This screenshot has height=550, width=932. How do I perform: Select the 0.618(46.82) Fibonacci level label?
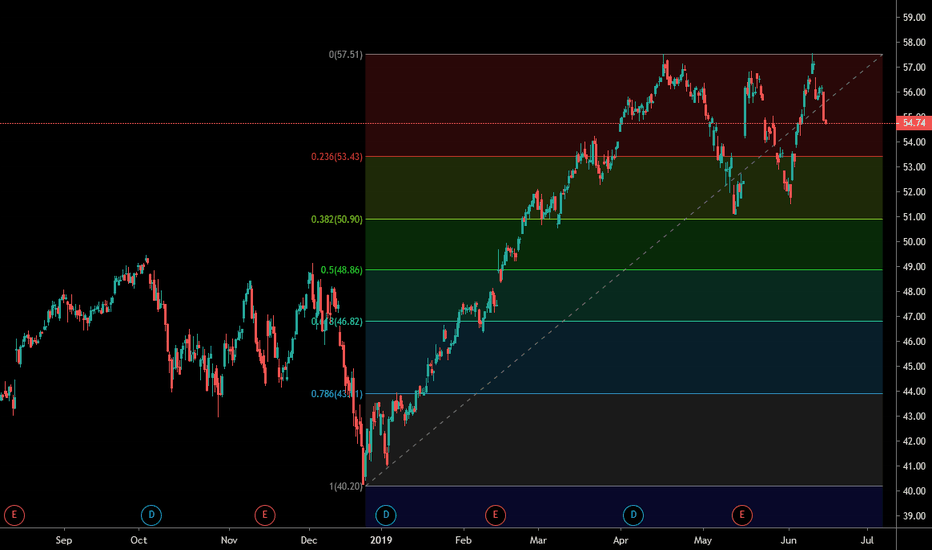(x=336, y=322)
